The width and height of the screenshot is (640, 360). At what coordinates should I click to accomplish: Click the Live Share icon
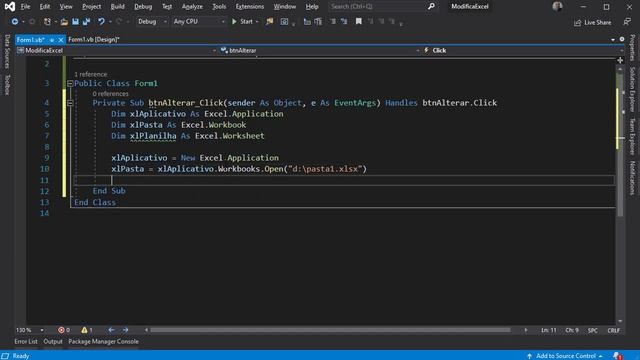tap(577, 23)
